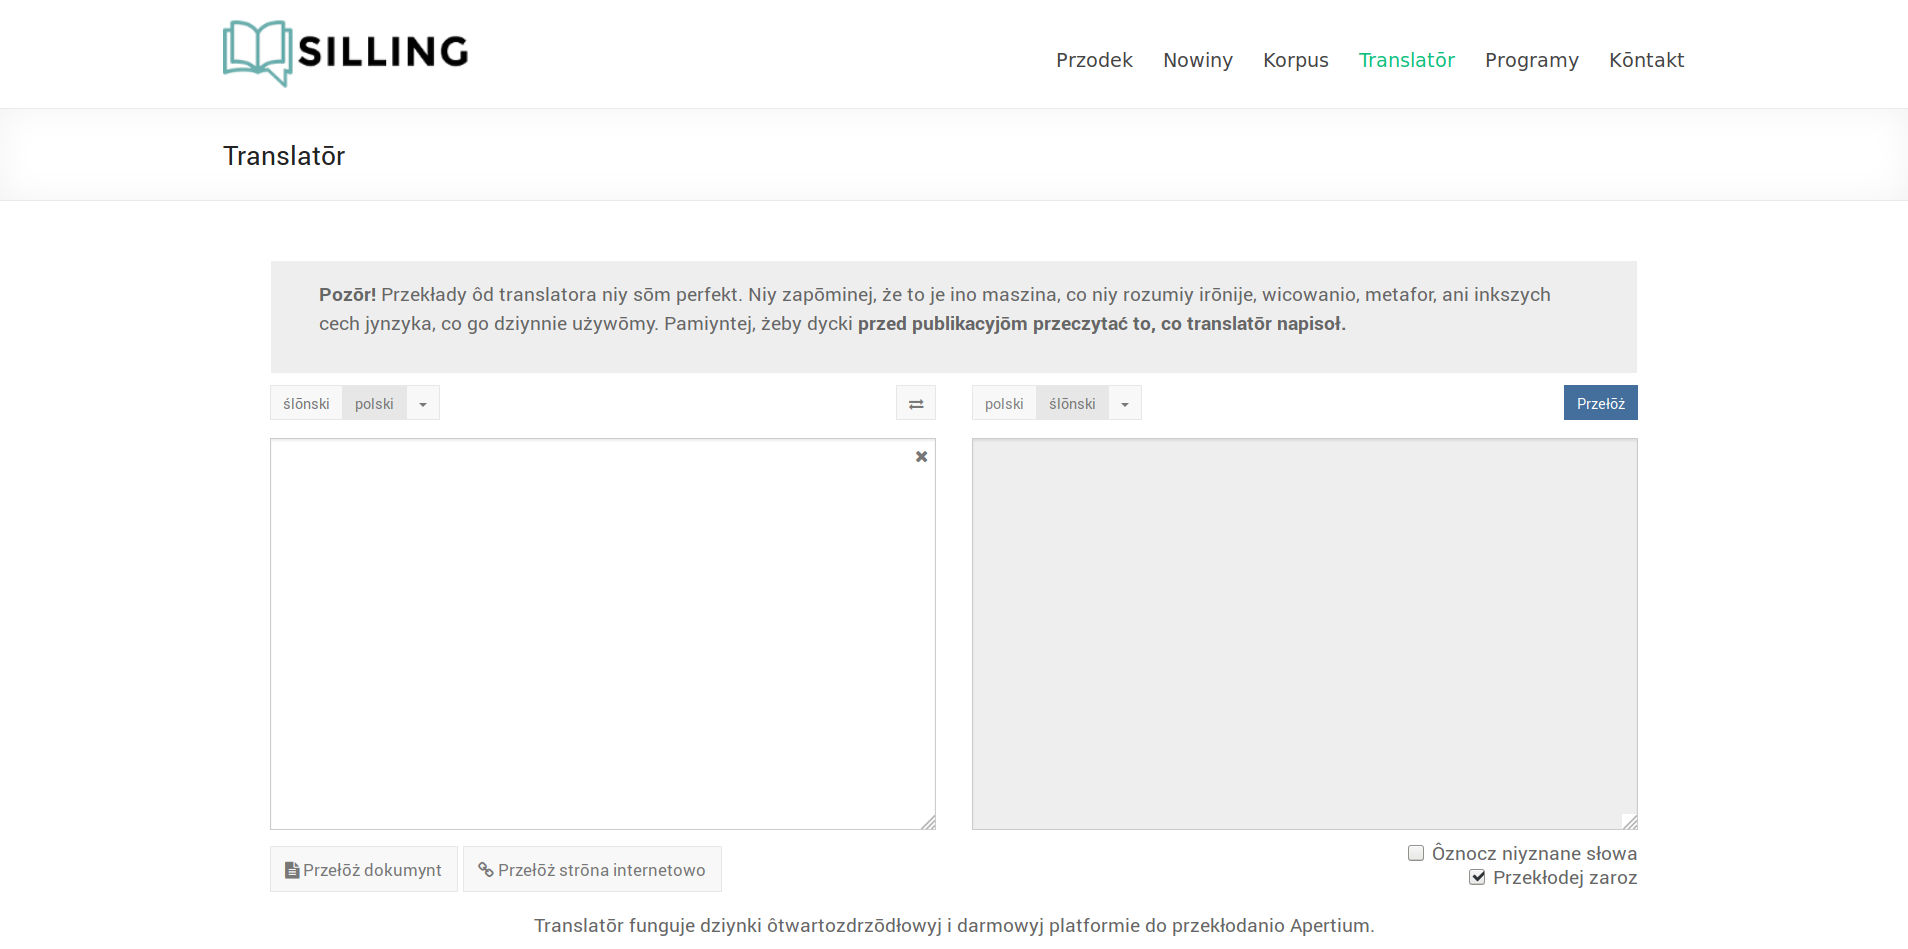Viewport: 1908px width, 949px height.
Task: Clear source text with the X icon
Action: [x=921, y=457]
